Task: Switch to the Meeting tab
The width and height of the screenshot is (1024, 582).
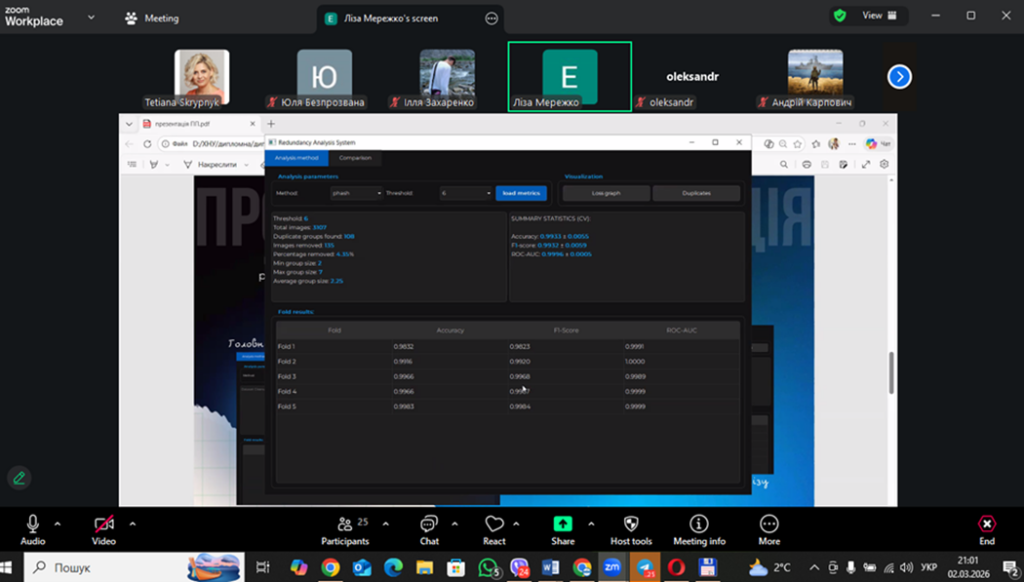Action: [153, 18]
